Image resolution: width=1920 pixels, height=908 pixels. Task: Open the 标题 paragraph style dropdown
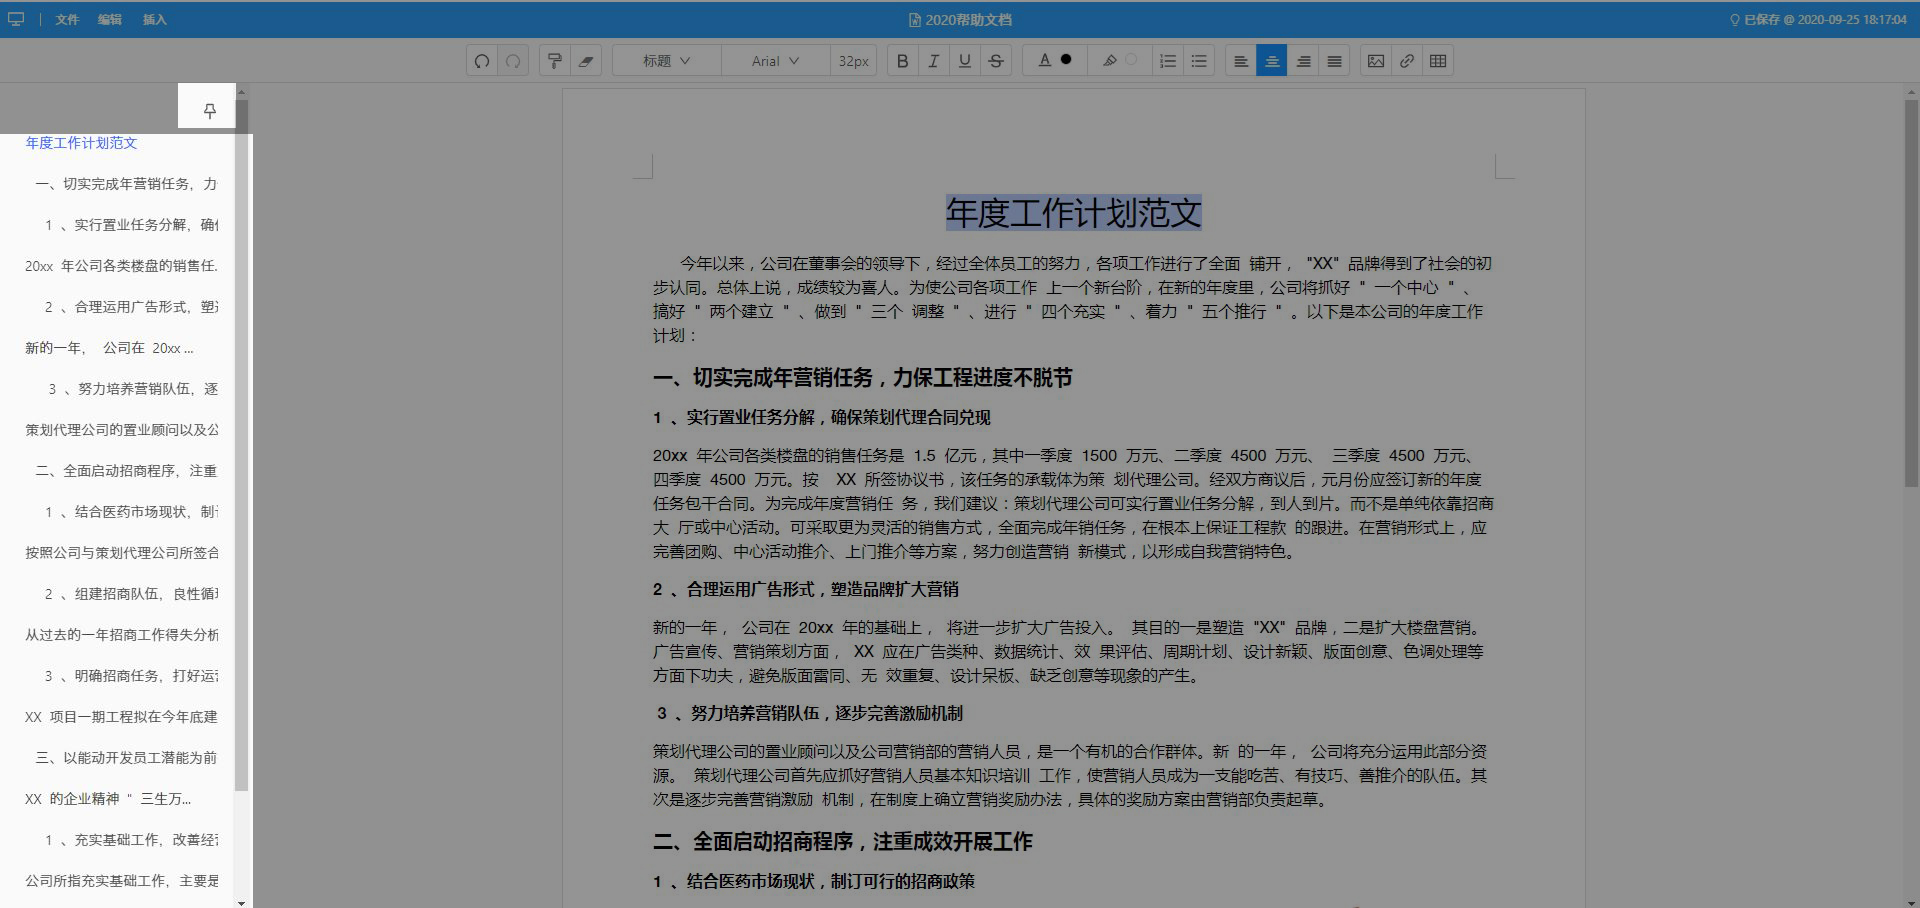[x=666, y=61]
